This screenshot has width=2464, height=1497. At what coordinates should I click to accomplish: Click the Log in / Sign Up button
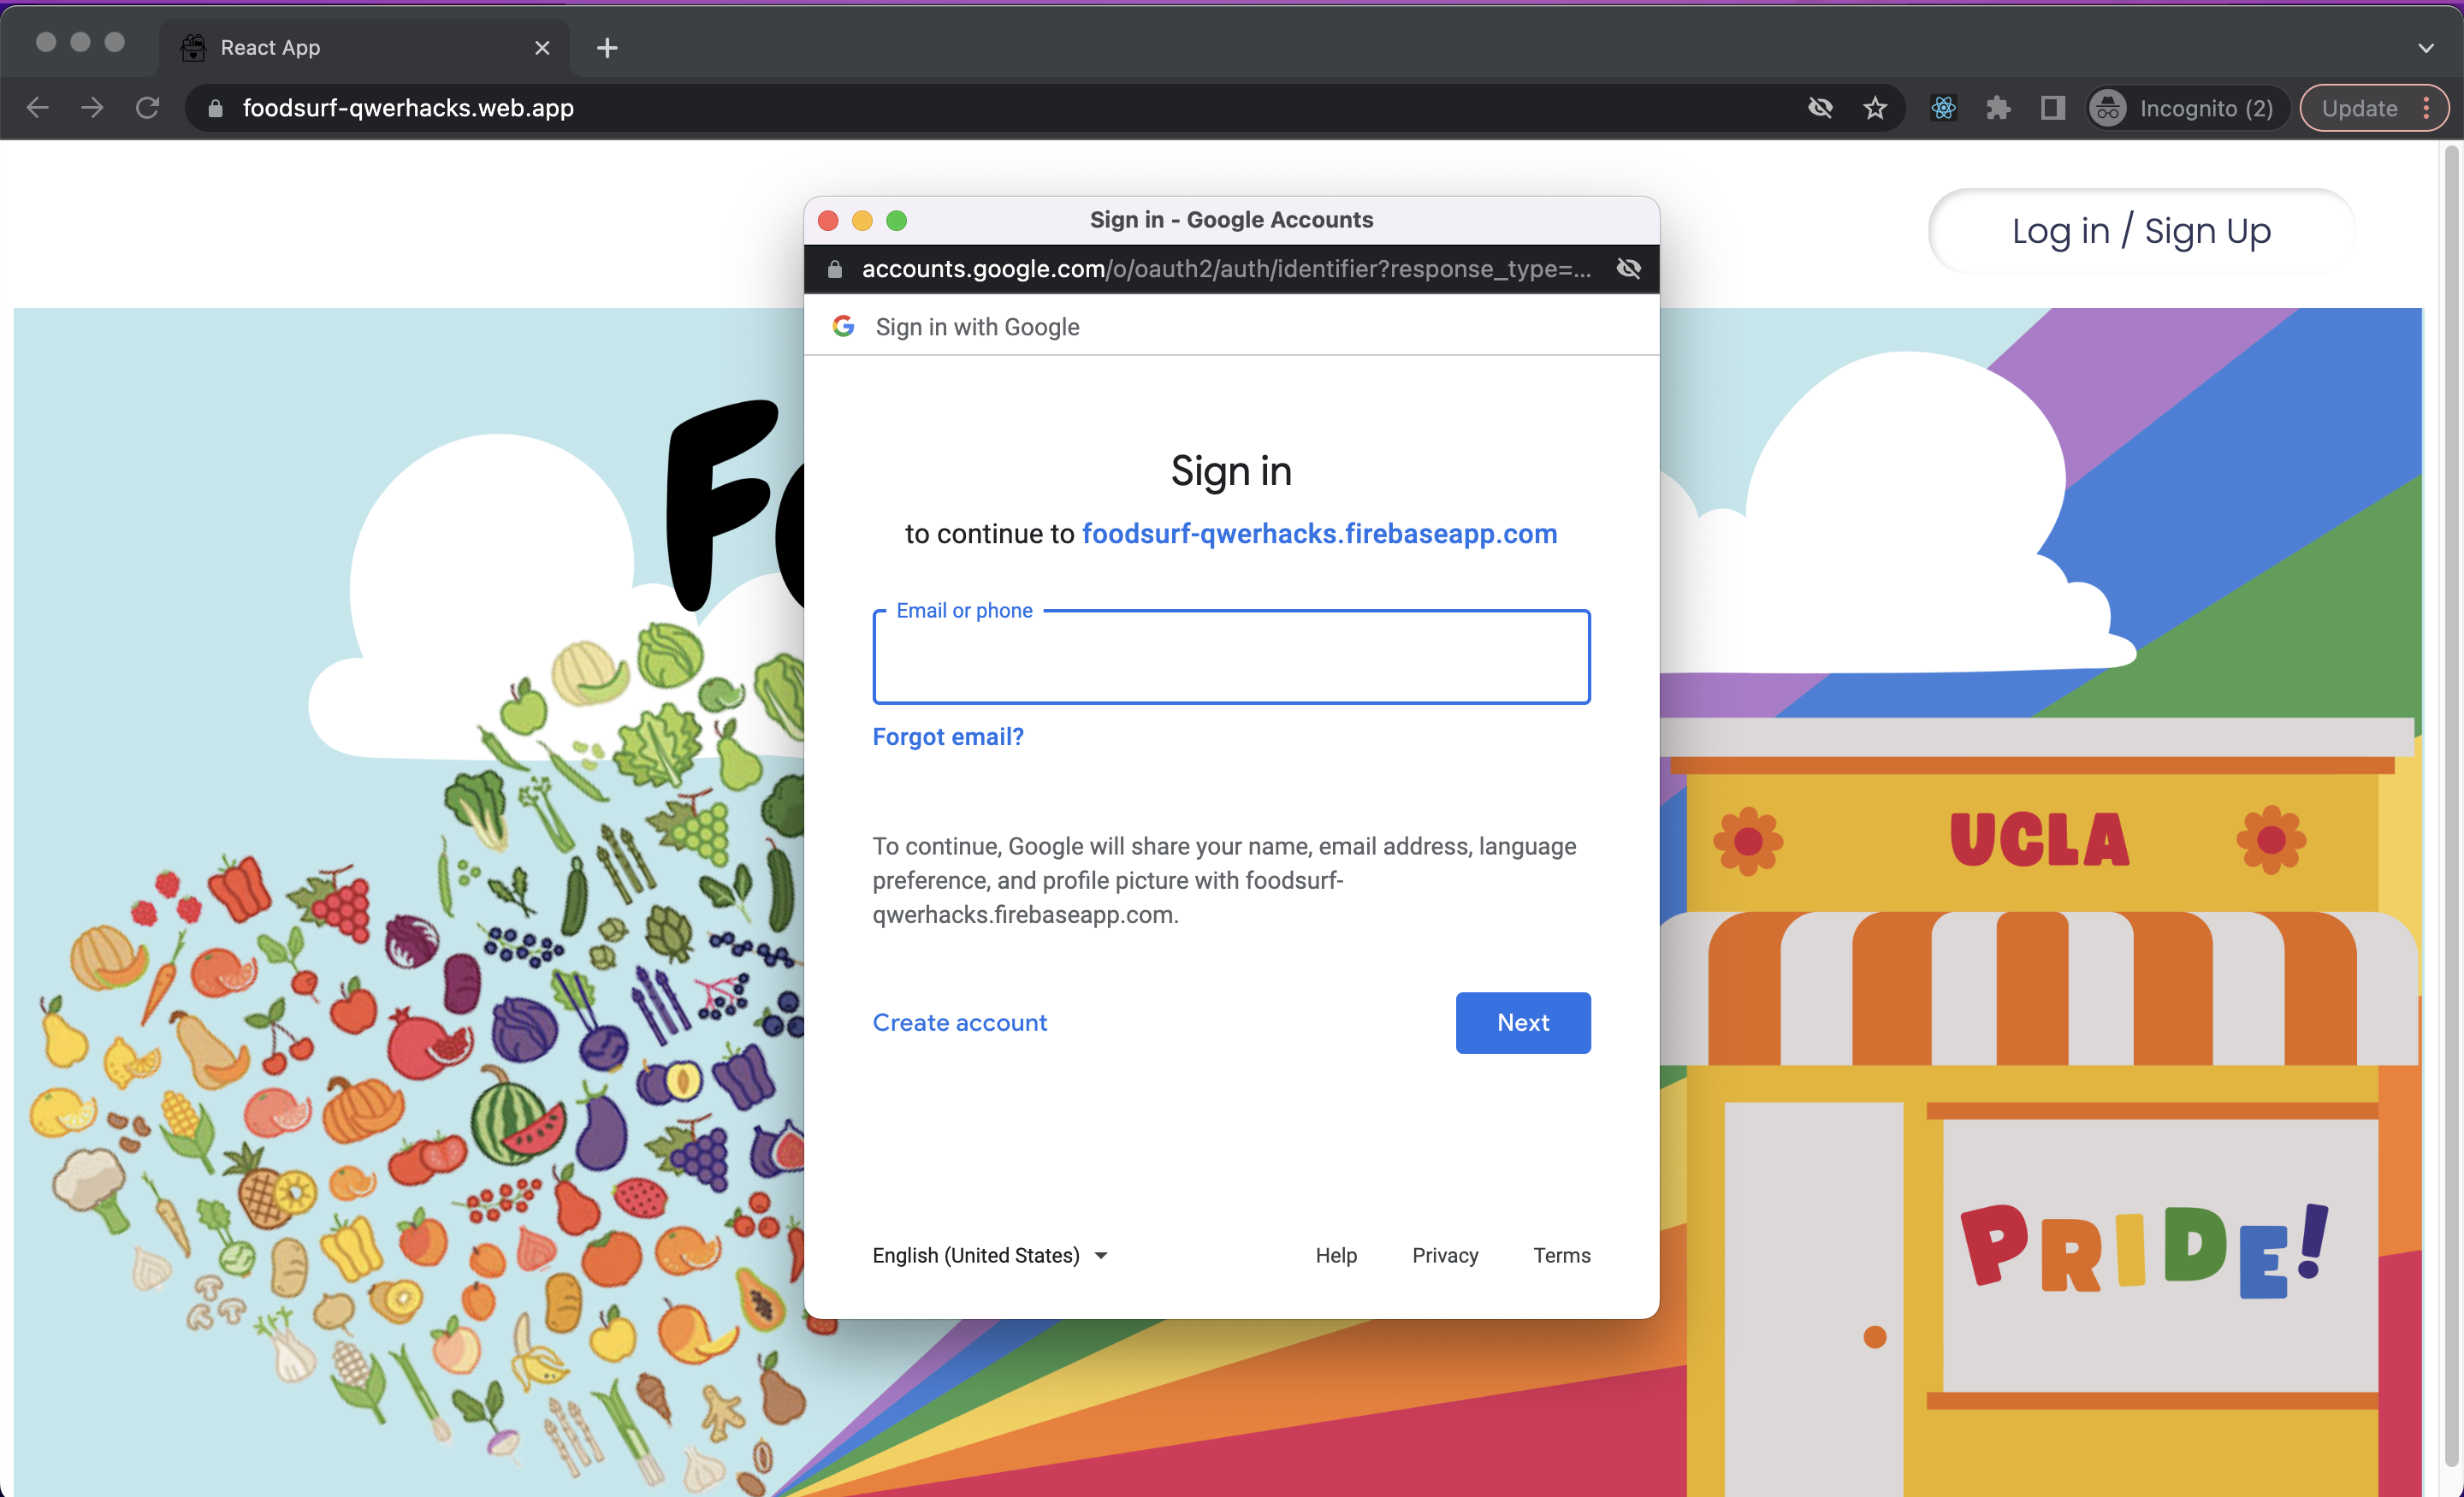2140,231
